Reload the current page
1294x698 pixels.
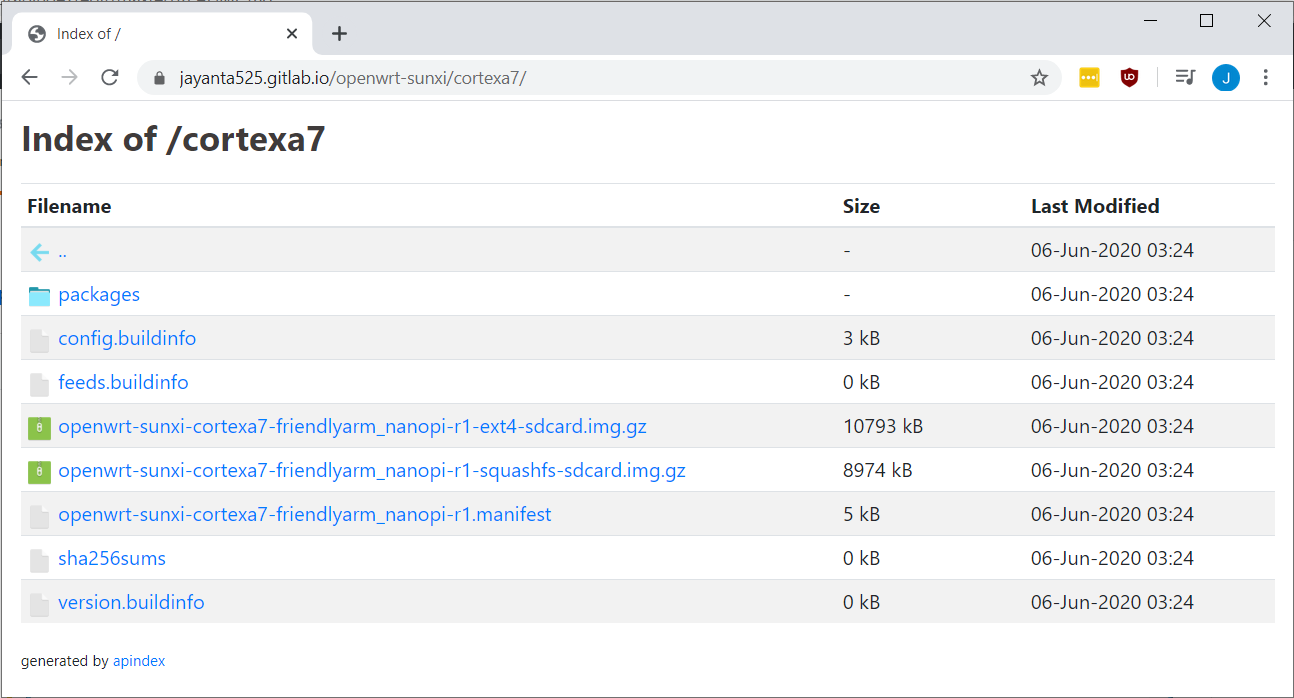[x=110, y=78]
